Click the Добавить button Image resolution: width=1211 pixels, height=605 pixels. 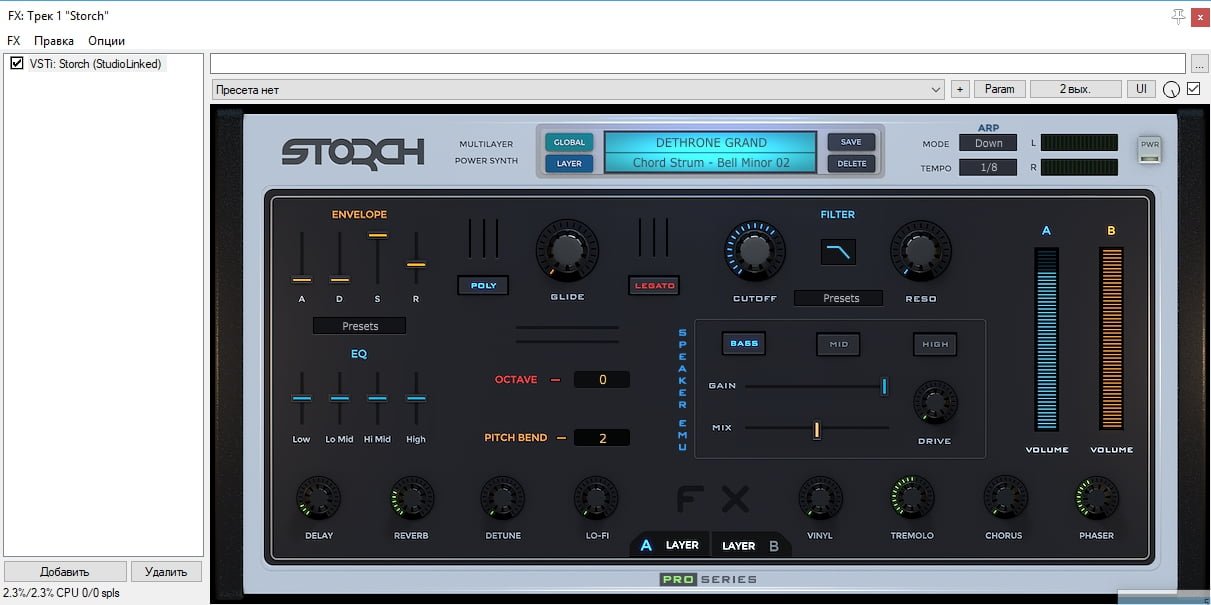(x=65, y=572)
